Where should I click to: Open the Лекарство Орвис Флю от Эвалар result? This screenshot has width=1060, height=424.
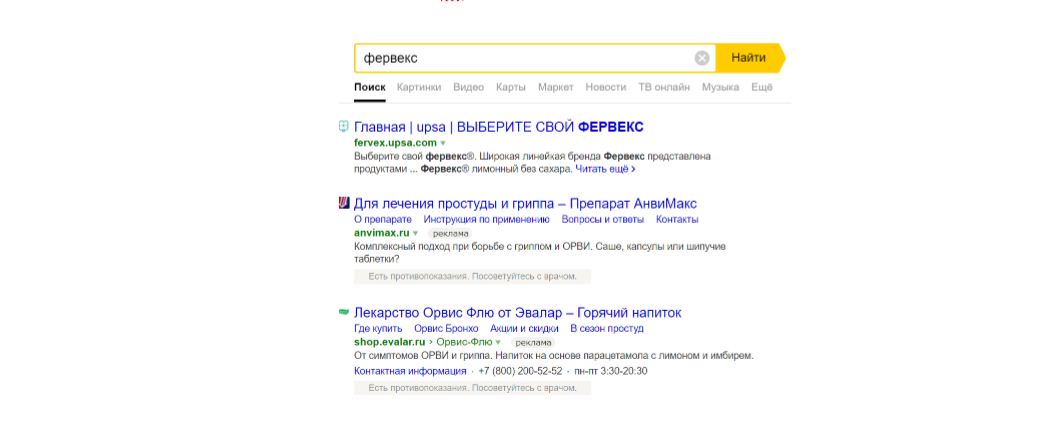(x=518, y=313)
